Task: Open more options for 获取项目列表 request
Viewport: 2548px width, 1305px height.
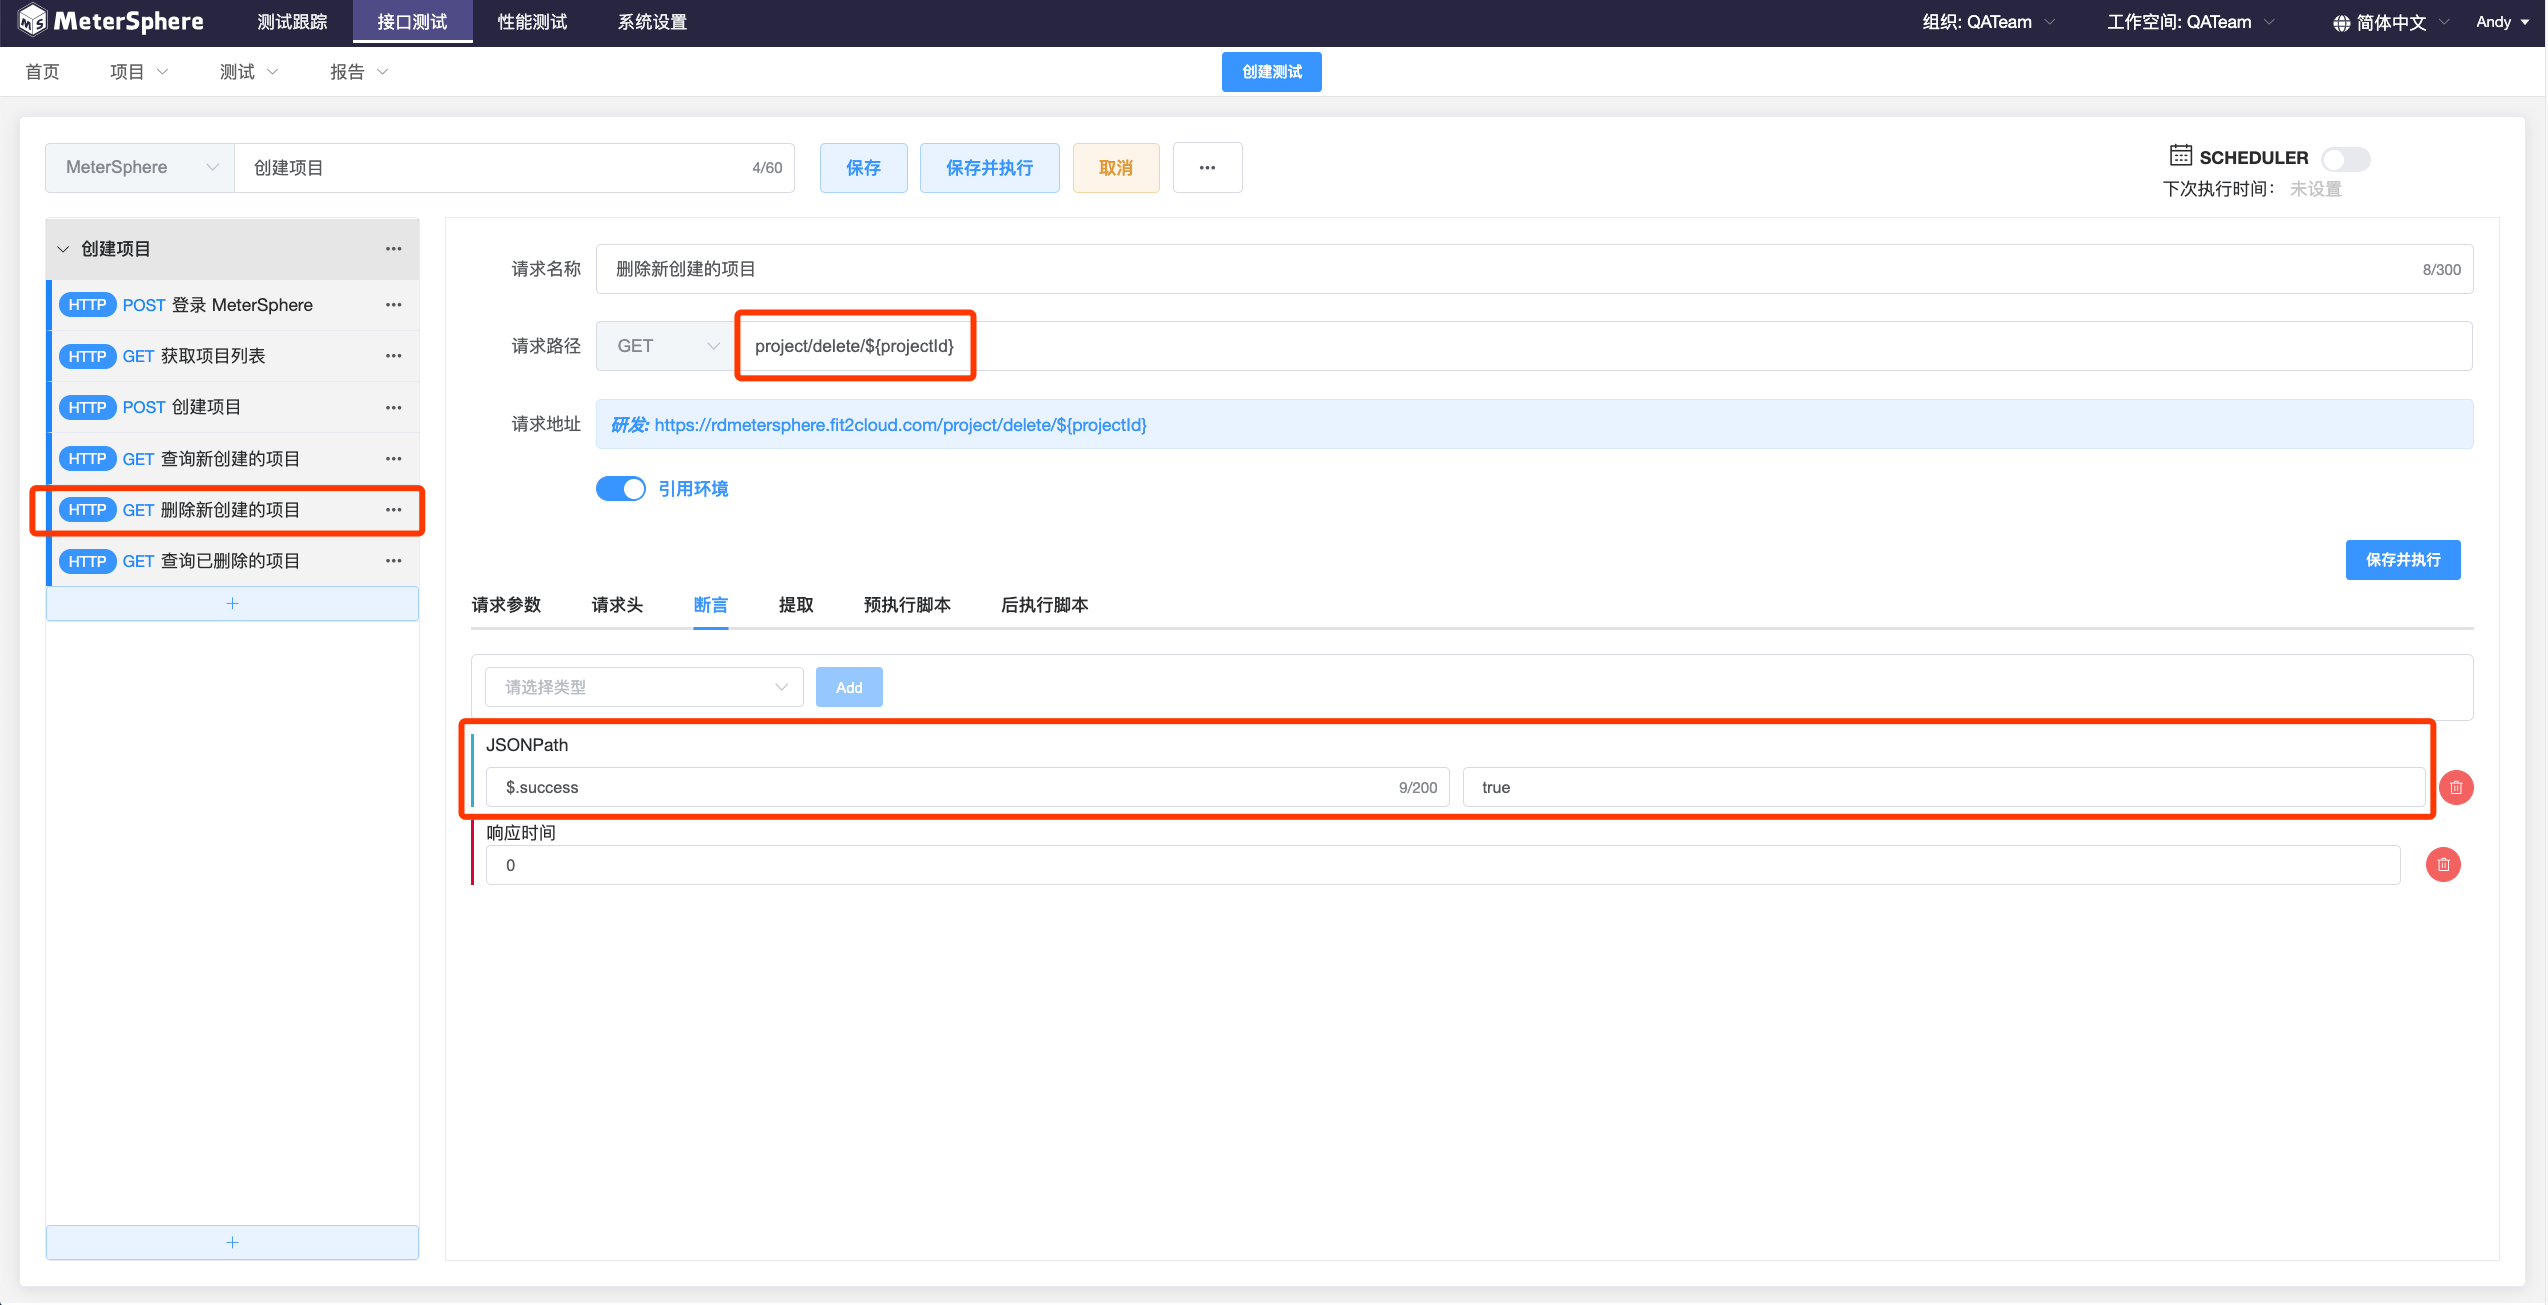Action: [x=394, y=356]
